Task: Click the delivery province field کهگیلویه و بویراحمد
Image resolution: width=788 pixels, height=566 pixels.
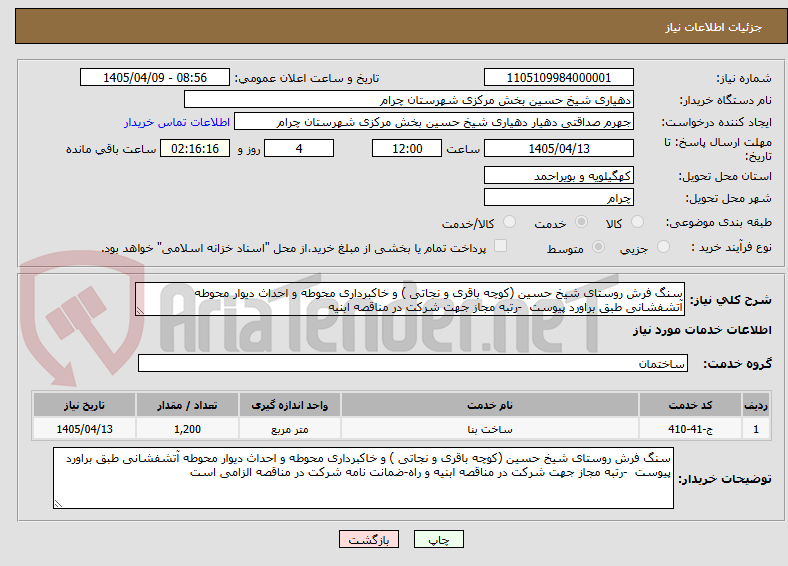Action: (x=559, y=175)
